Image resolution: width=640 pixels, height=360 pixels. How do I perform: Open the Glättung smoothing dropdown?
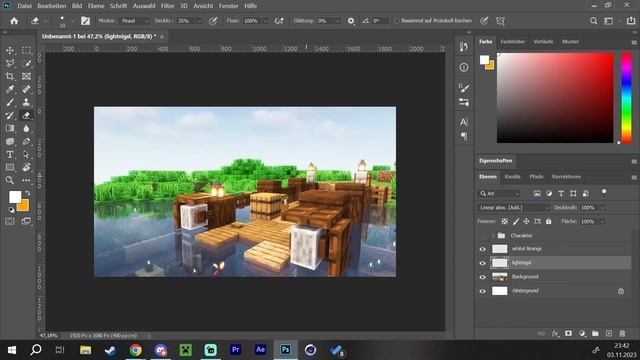(338, 21)
